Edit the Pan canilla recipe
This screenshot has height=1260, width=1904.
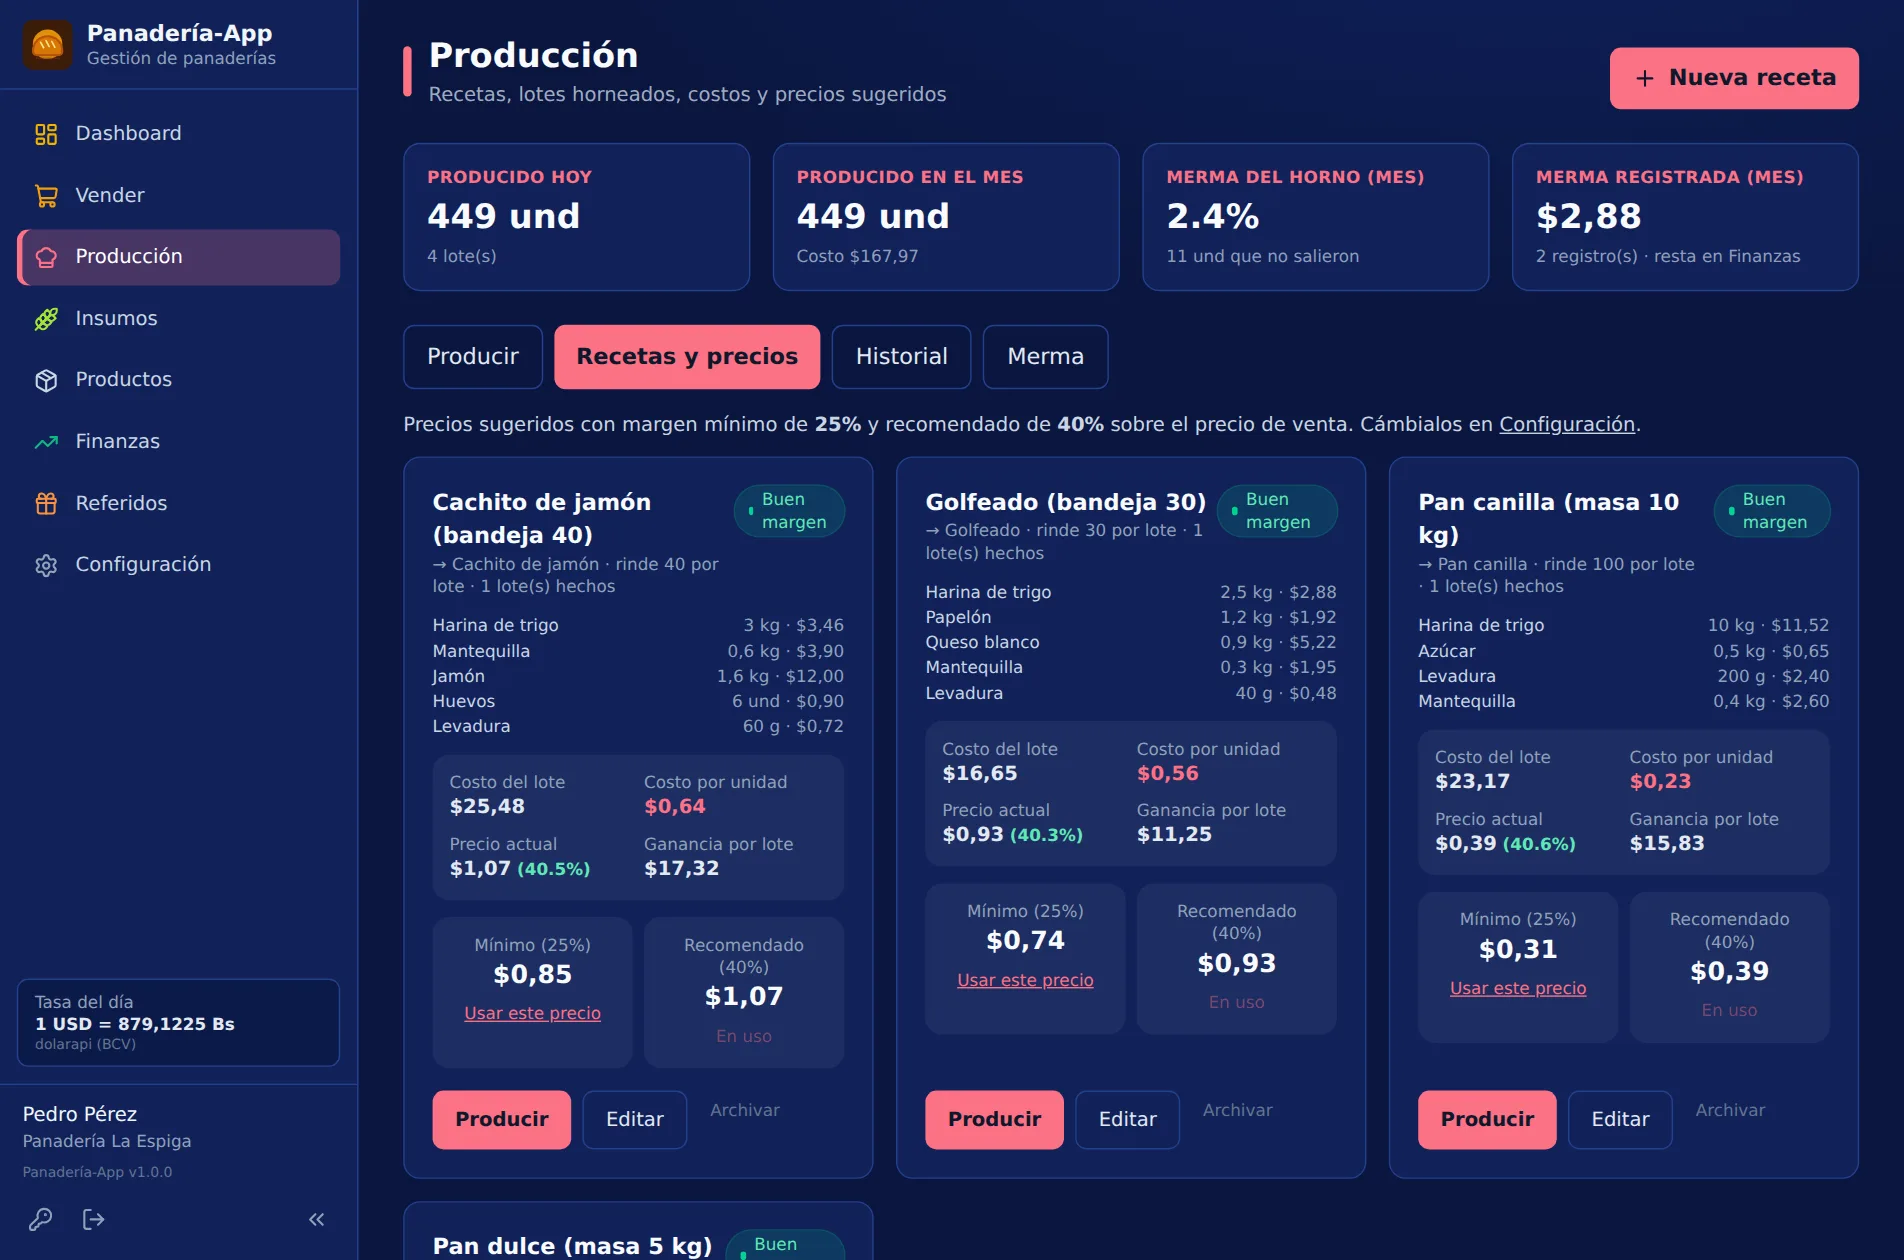pyautogui.click(x=1621, y=1120)
